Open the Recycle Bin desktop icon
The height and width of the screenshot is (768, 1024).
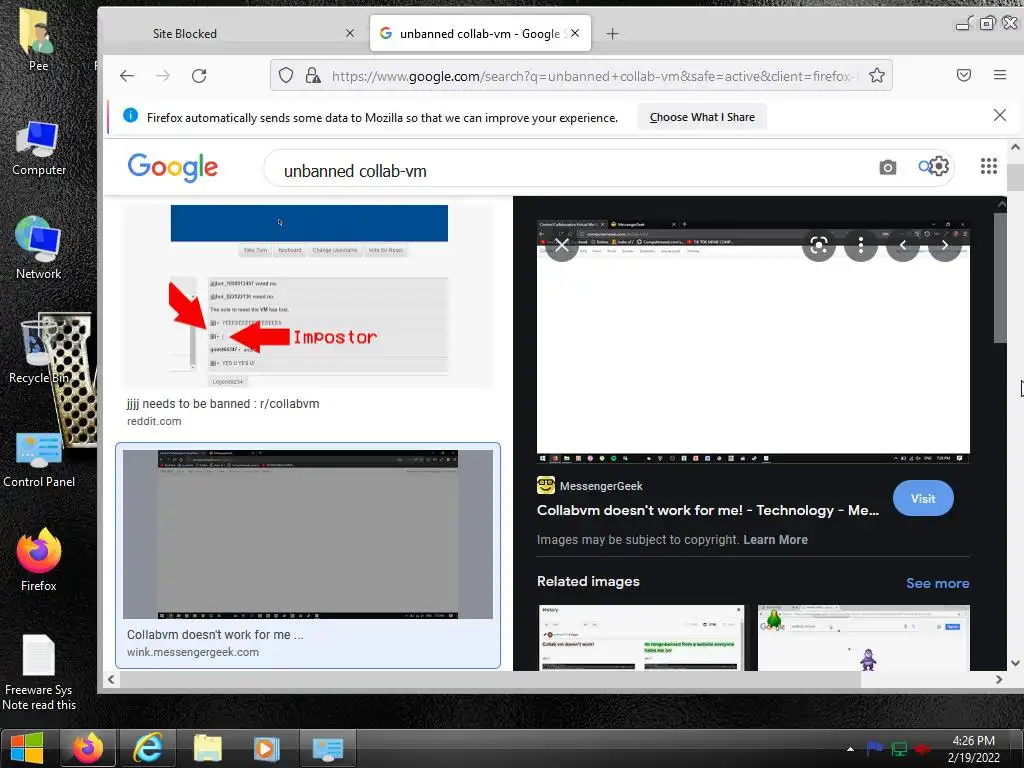coord(39,352)
